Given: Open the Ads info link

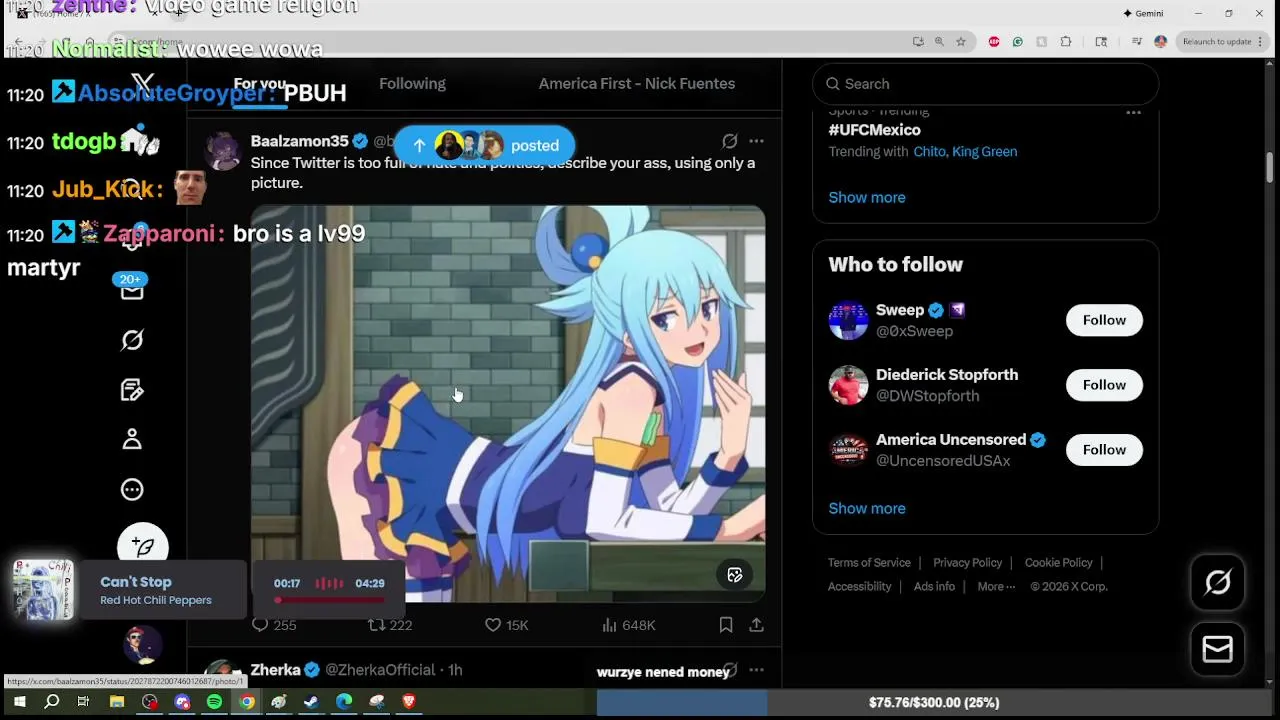Looking at the screenshot, I should (x=934, y=587).
